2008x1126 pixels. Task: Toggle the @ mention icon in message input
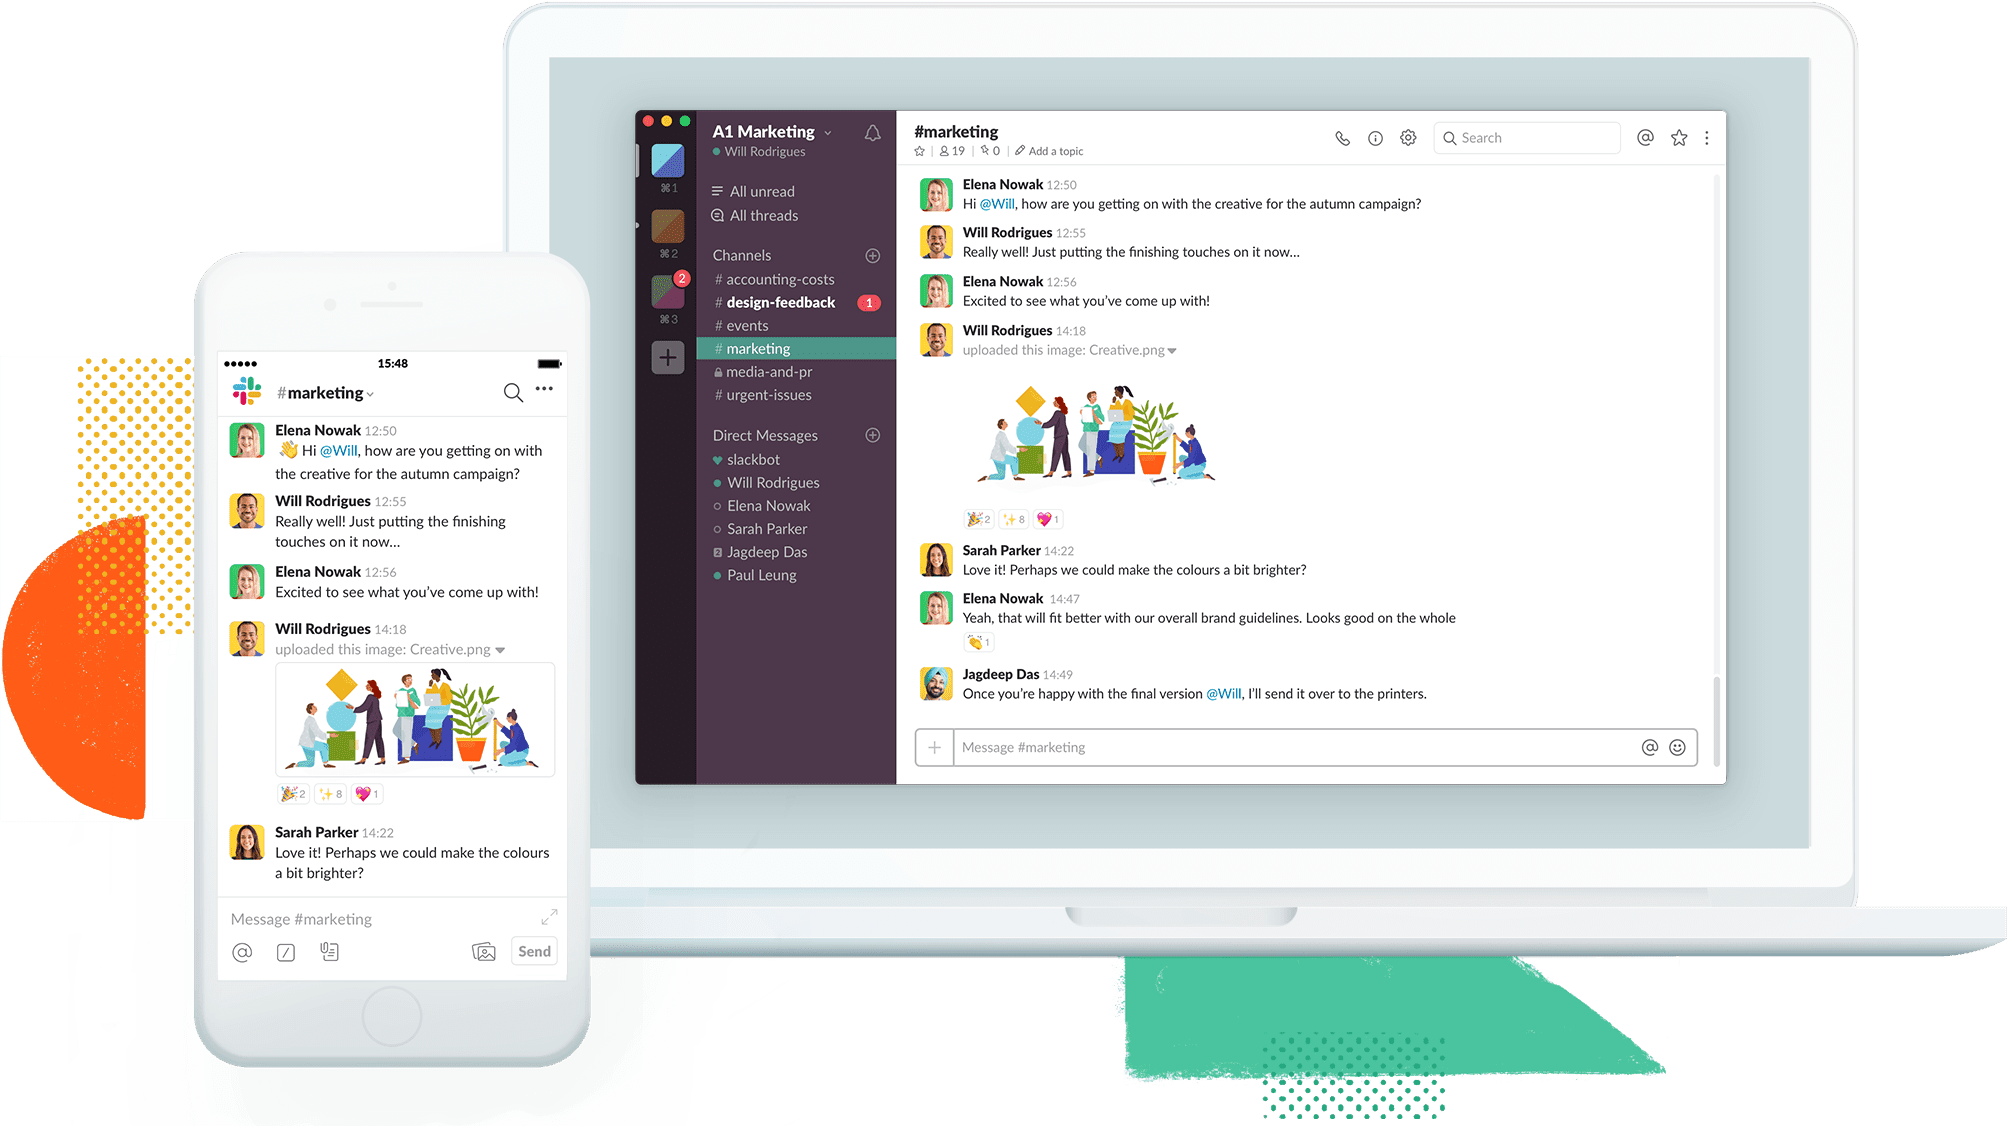tap(1649, 745)
